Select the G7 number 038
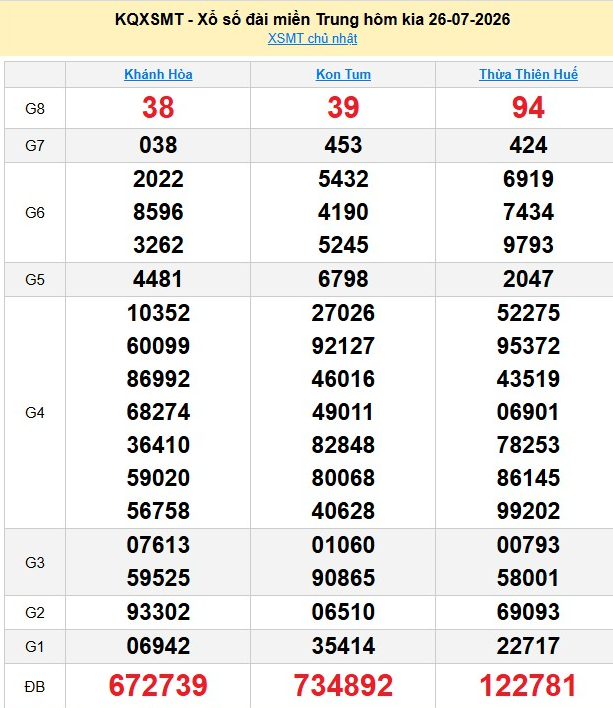This screenshot has width=613, height=708. click(x=158, y=145)
